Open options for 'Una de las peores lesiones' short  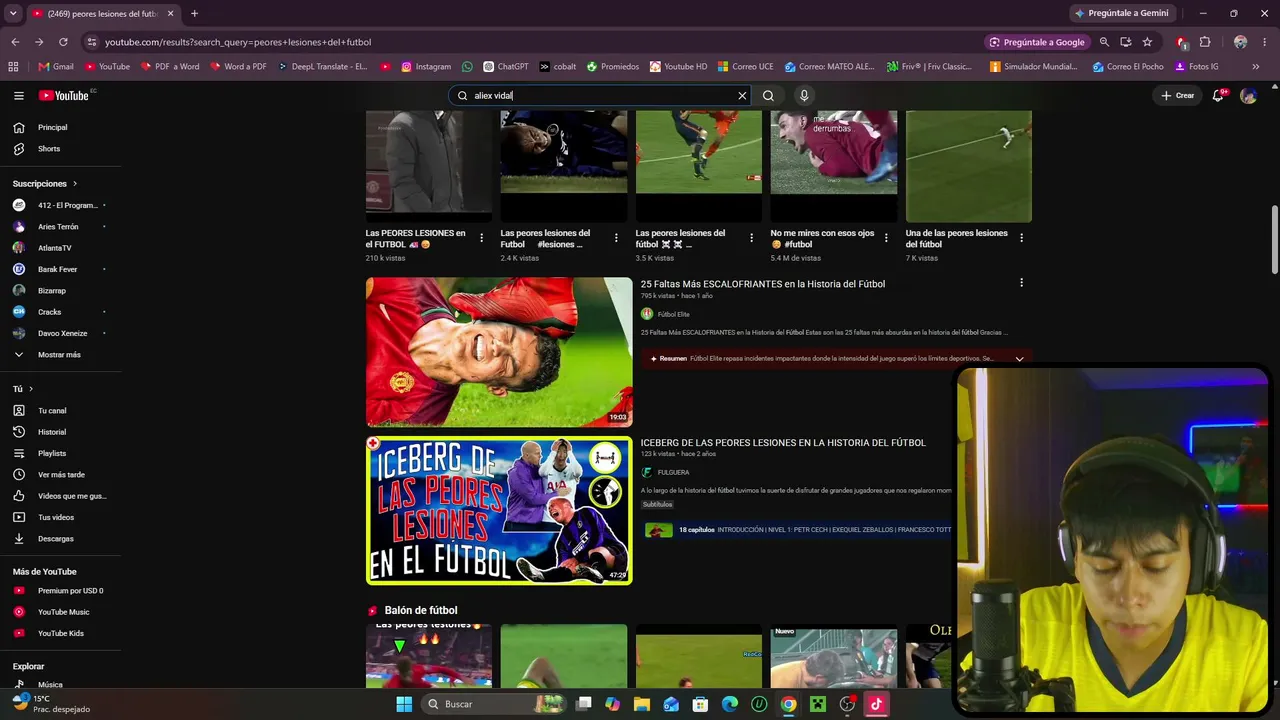click(x=1021, y=238)
